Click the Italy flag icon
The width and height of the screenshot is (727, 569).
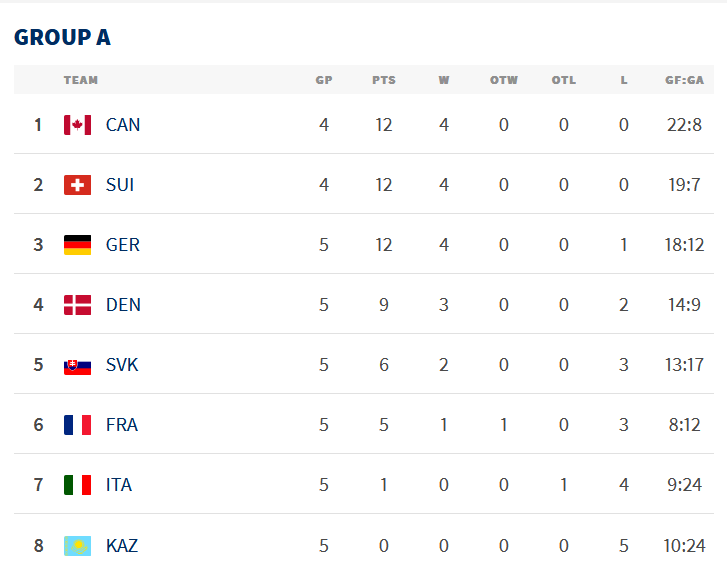tap(77, 485)
